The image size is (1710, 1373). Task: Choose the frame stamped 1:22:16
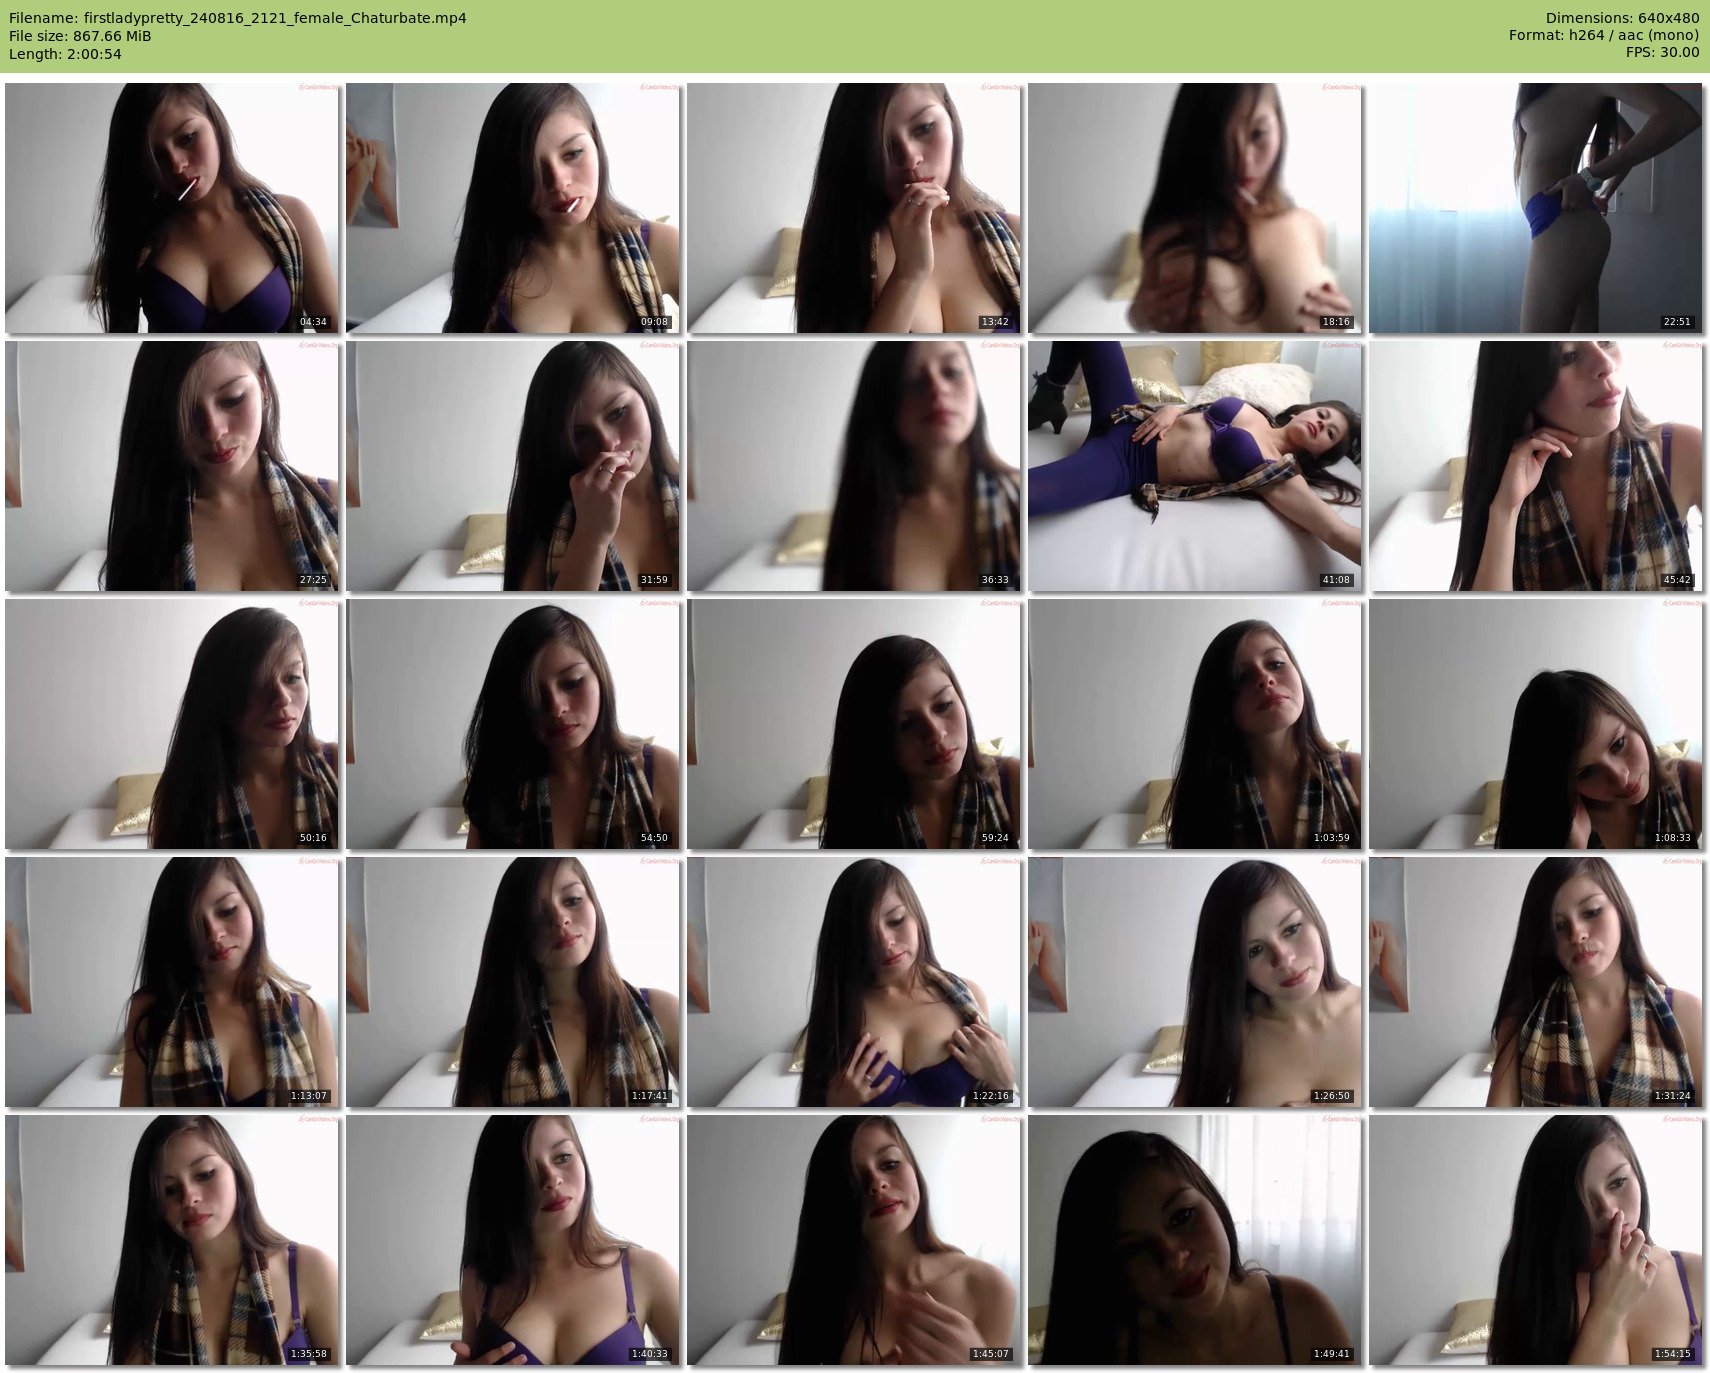tap(854, 982)
